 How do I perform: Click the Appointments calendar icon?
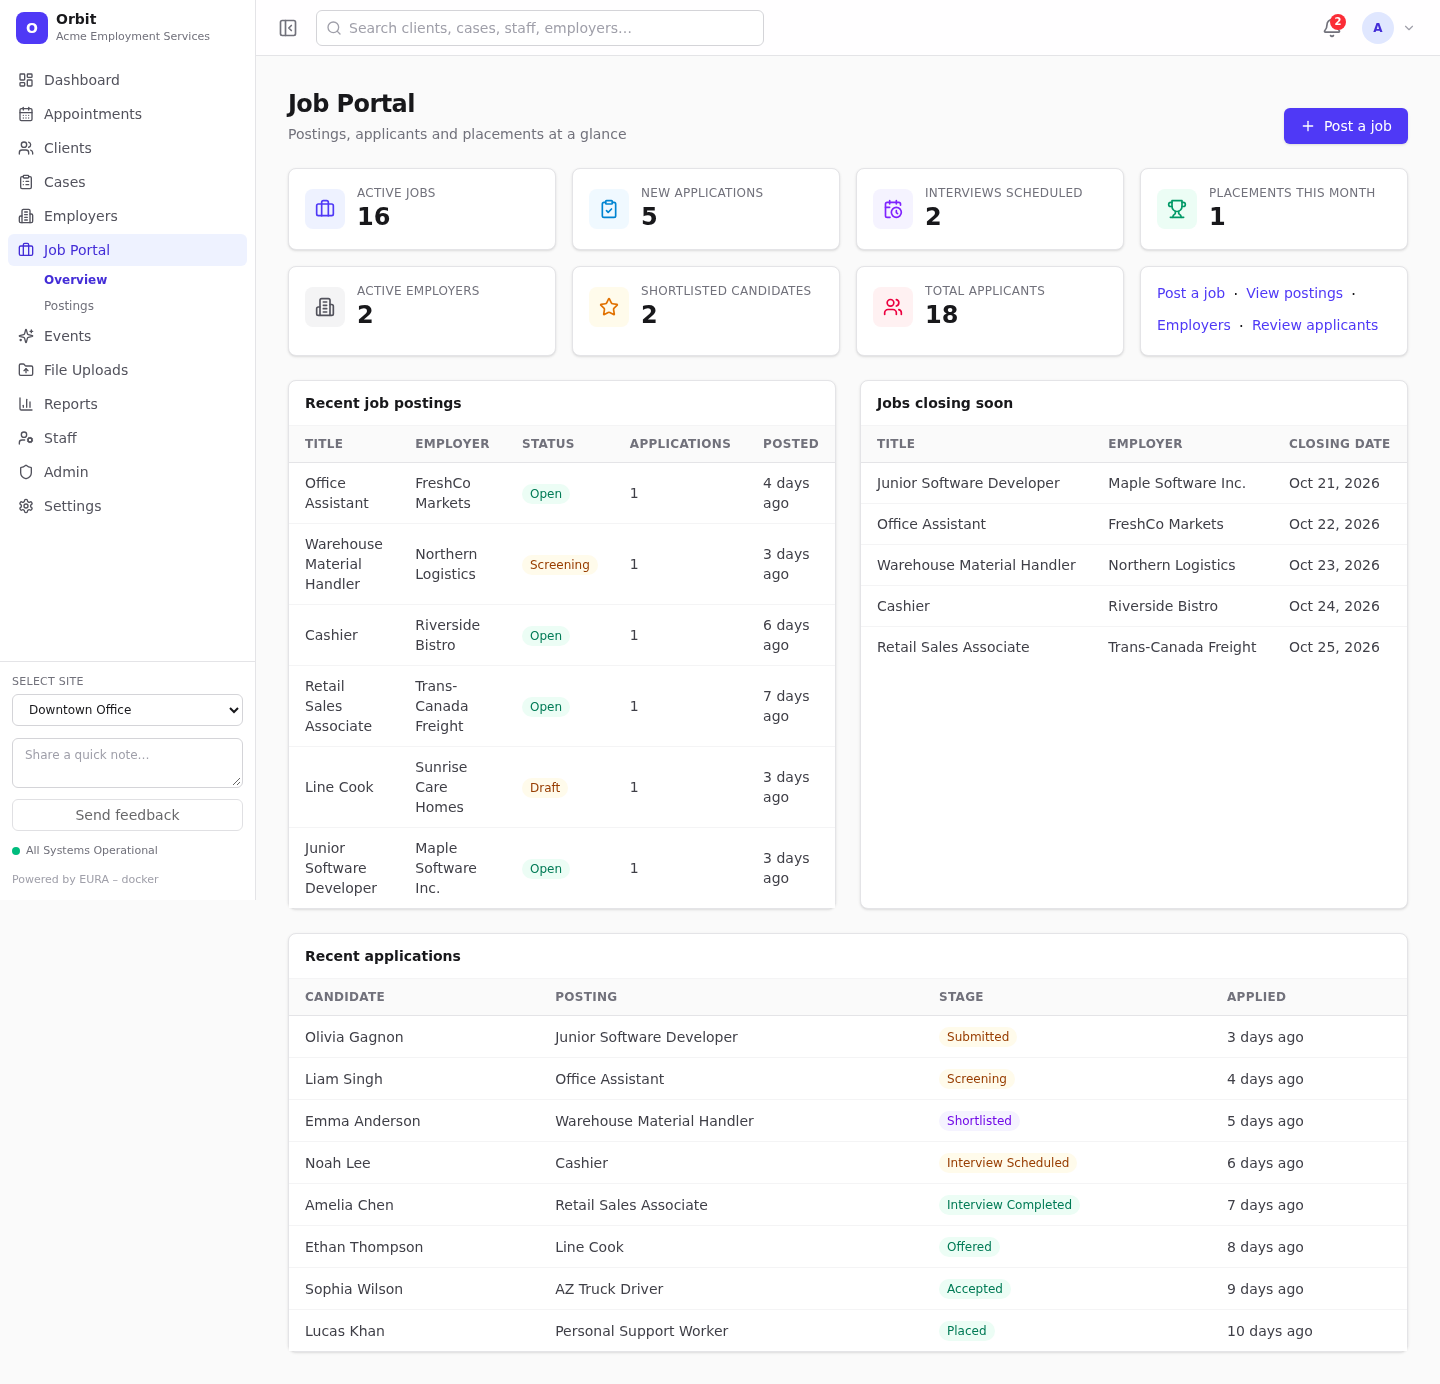pyautogui.click(x=26, y=114)
